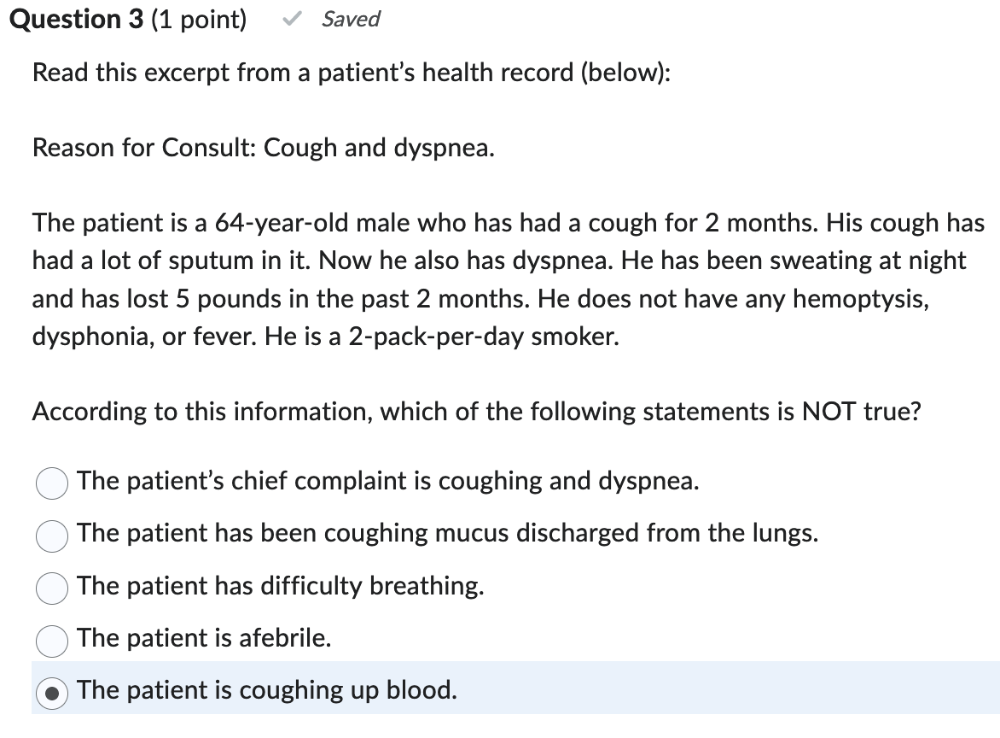Screen dimensions: 1000x738
Task: Click answer text 'The patient is afebrile.'
Action: [204, 638]
